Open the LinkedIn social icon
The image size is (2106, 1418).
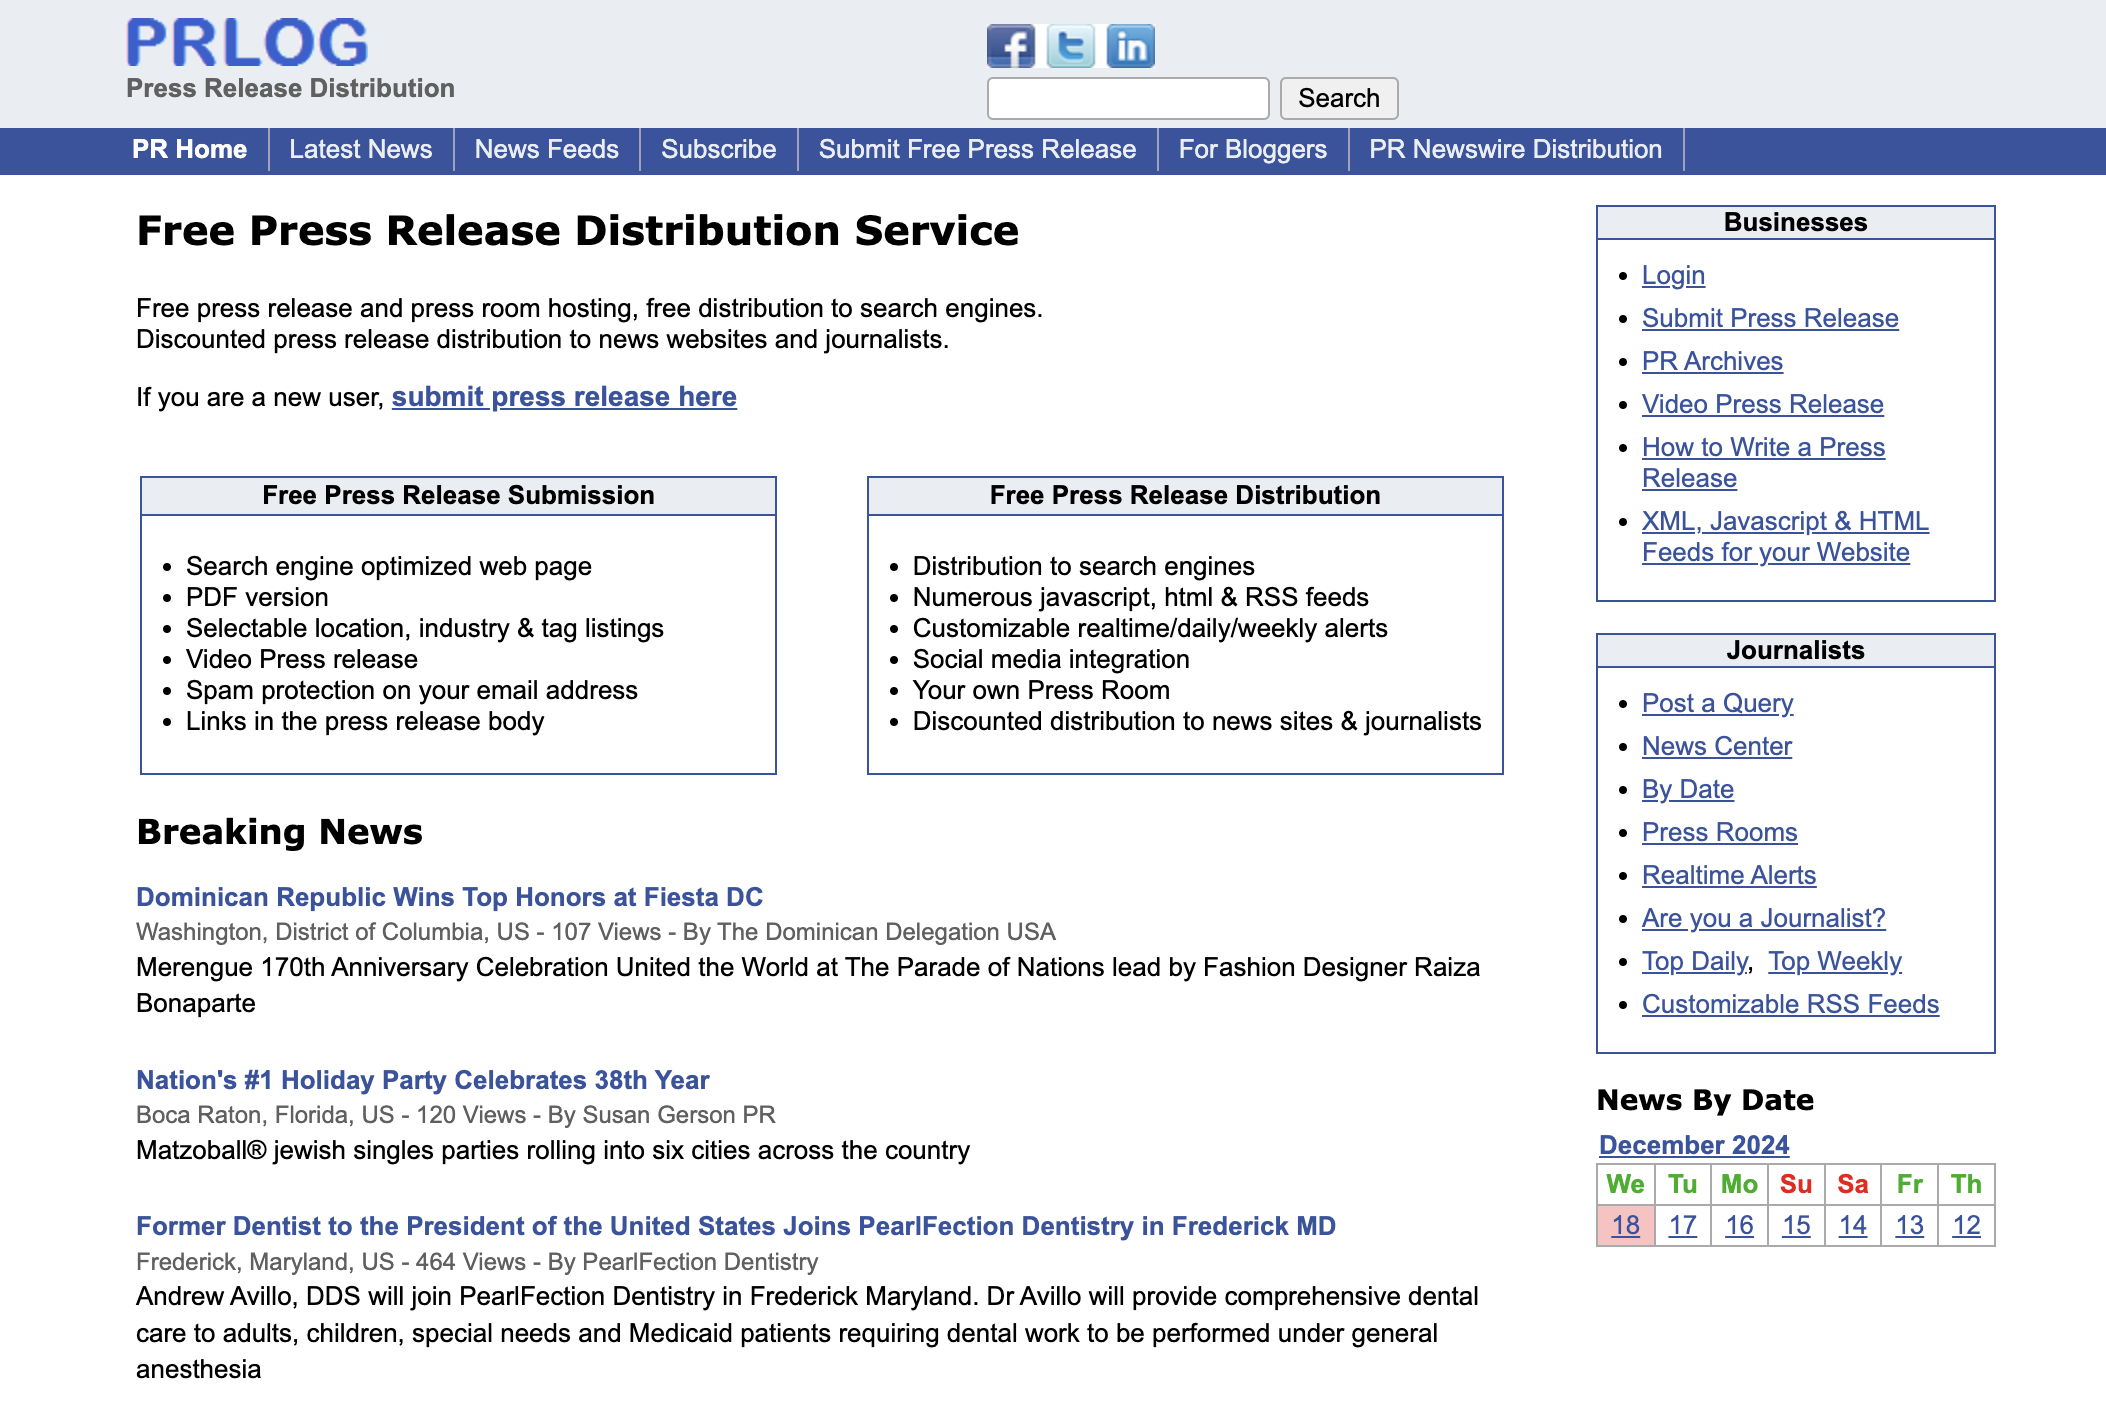[x=1130, y=46]
